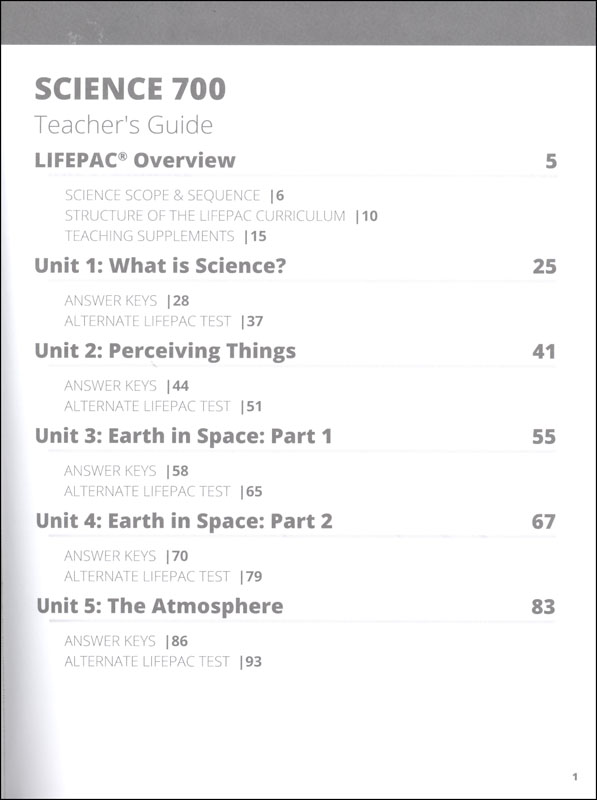Open Alternate LIFEPAC Test page 93
This screenshot has width=597, height=800.
click(163, 662)
